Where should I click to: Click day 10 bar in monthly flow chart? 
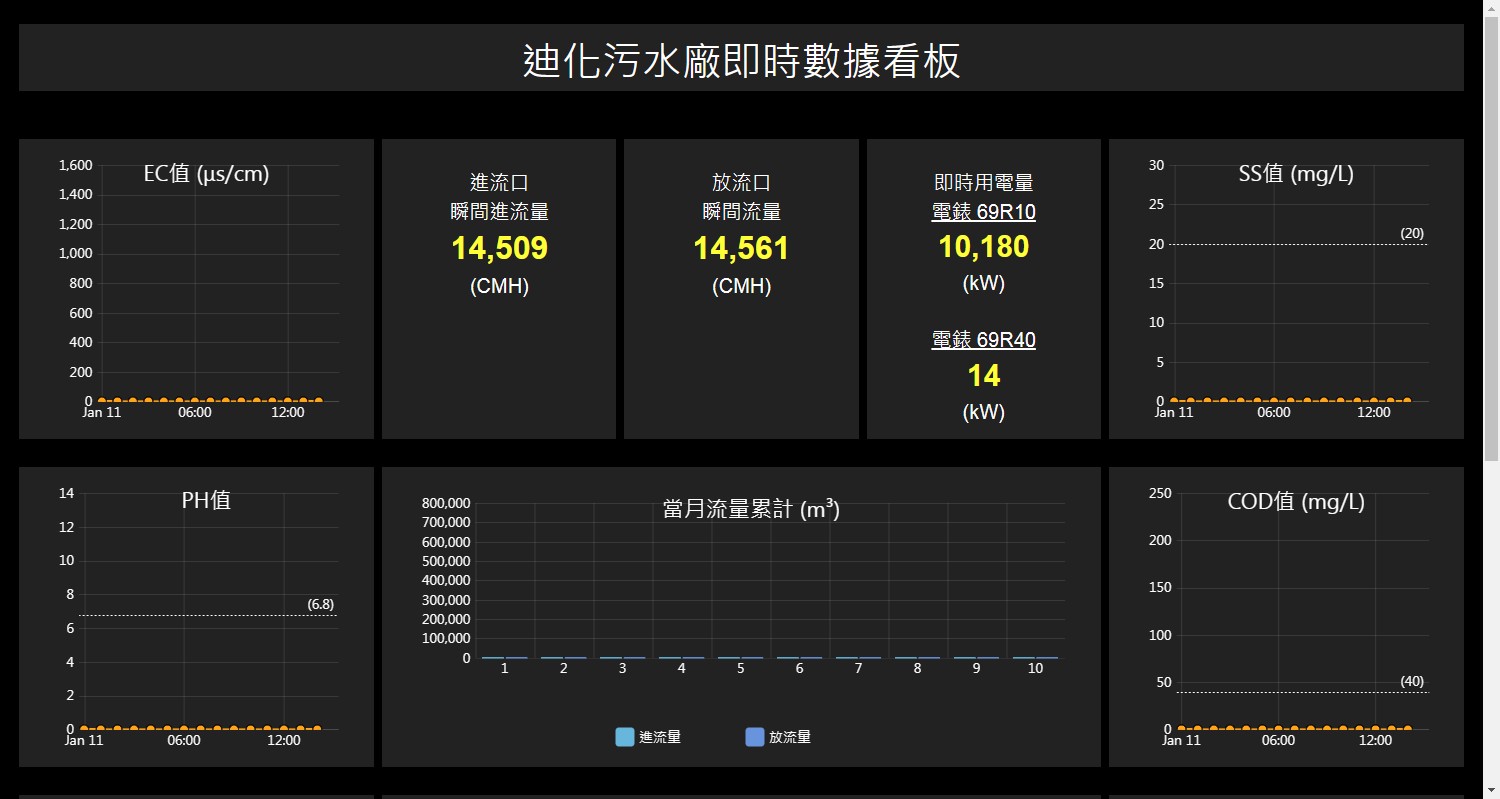[1035, 657]
